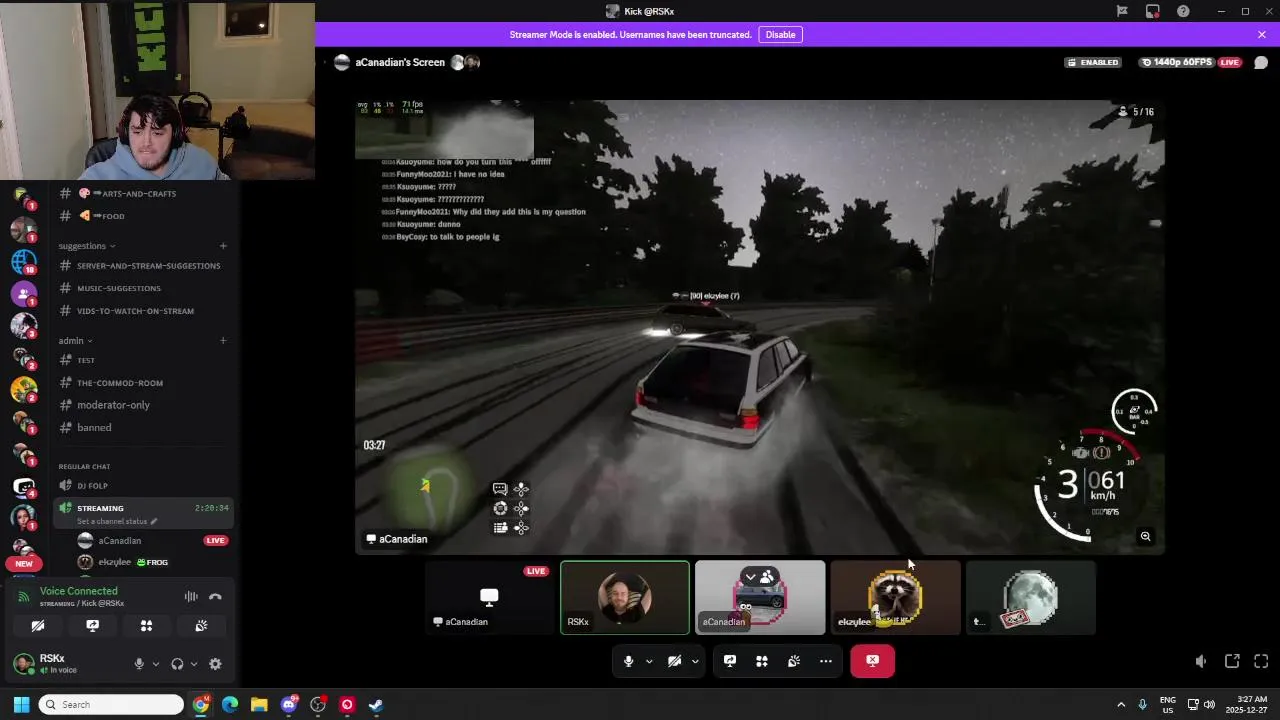Image resolution: width=1280 pixels, height=720 pixels.
Task: Toggle noise suppression waveform icon
Action: point(191,597)
